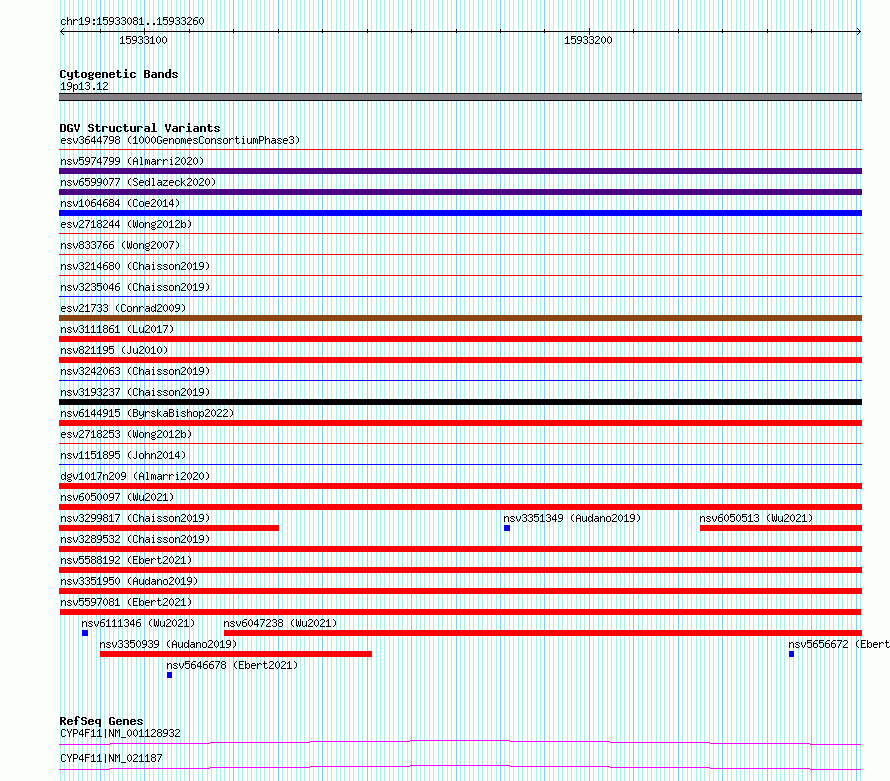Screen dimensions: 890x781
Task: Select variant nsv3289532 (Chaisson2019)
Action: click(x=135, y=539)
